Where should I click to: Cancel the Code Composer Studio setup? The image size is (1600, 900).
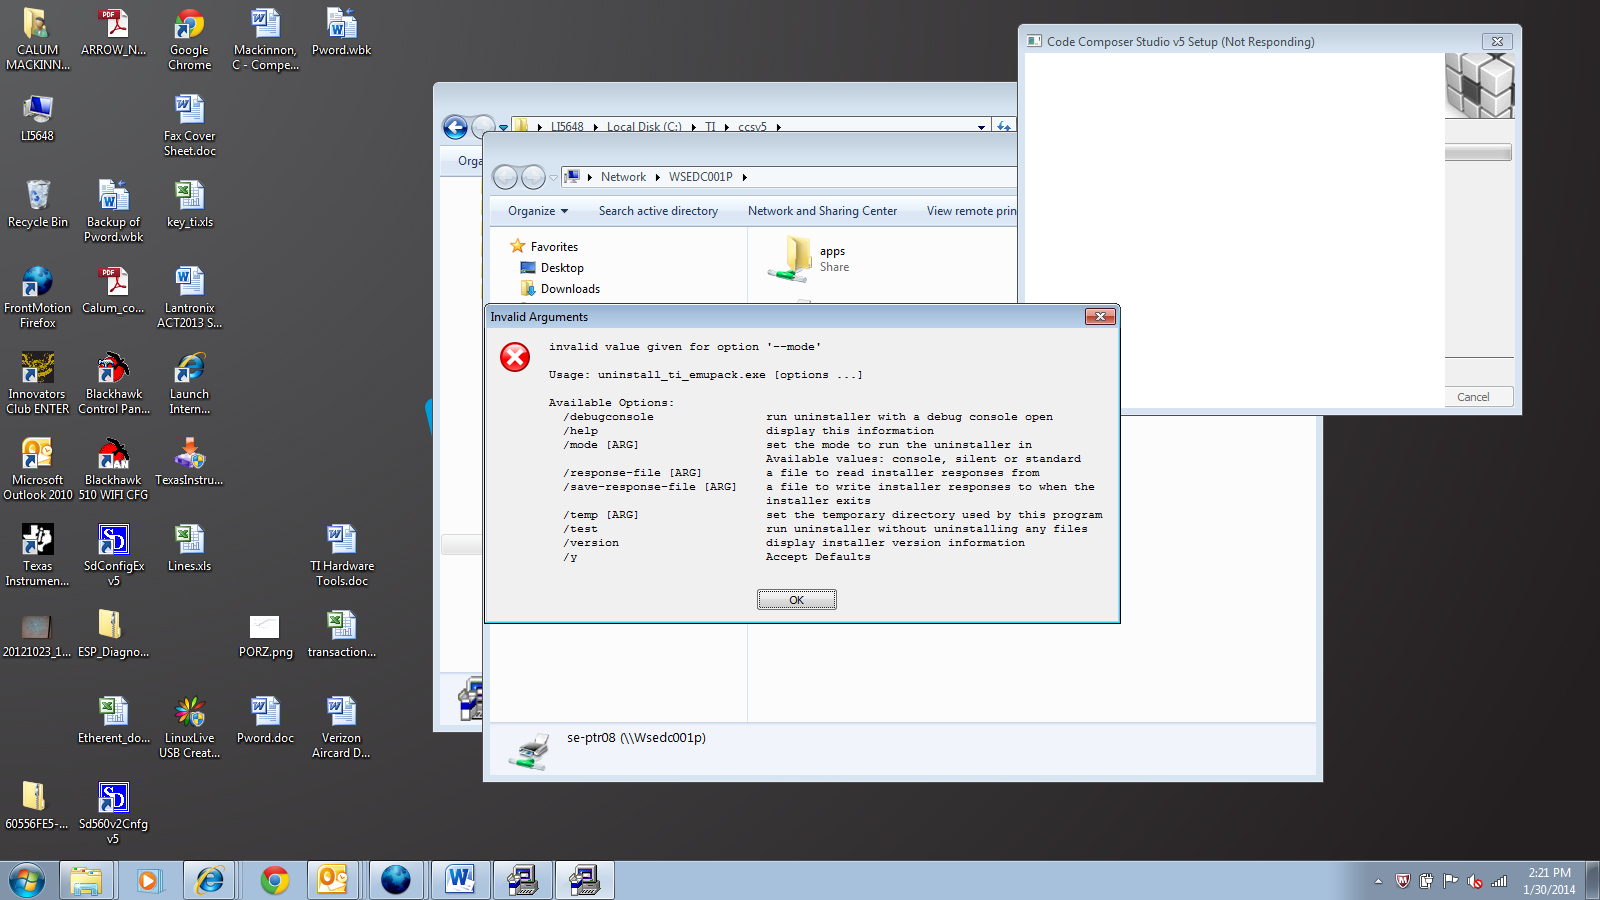[x=1473, y=397]
